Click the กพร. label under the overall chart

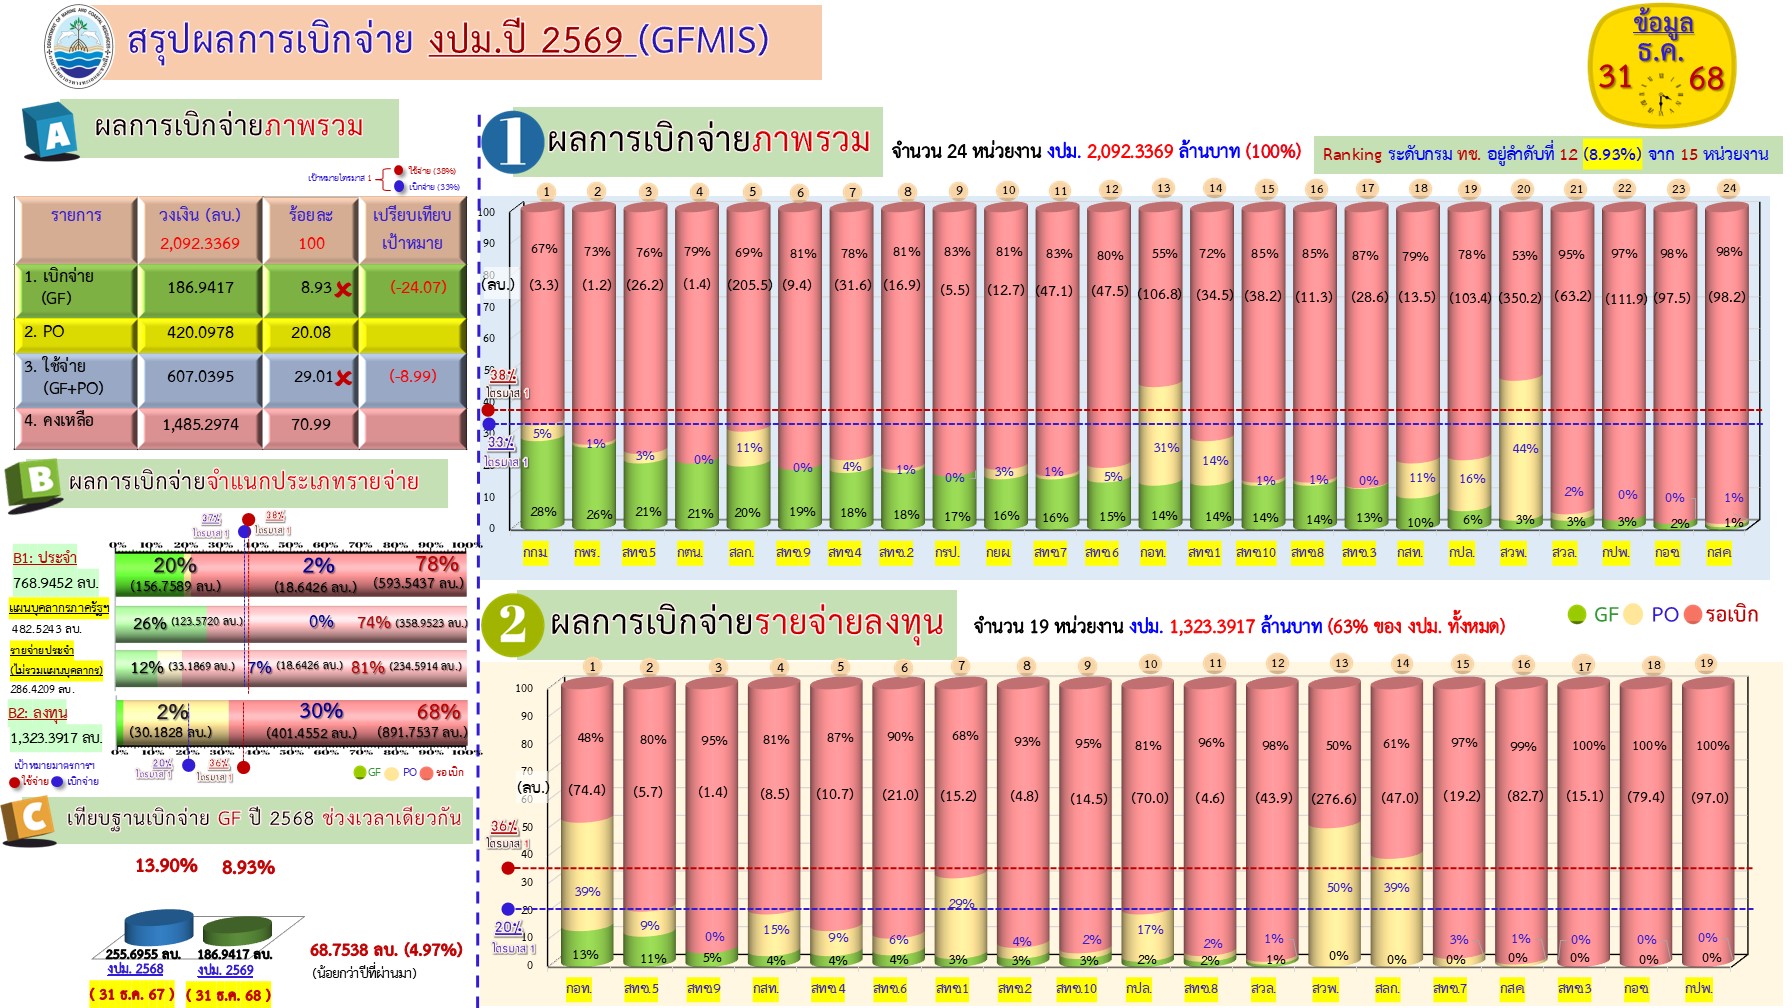(586, 552)
